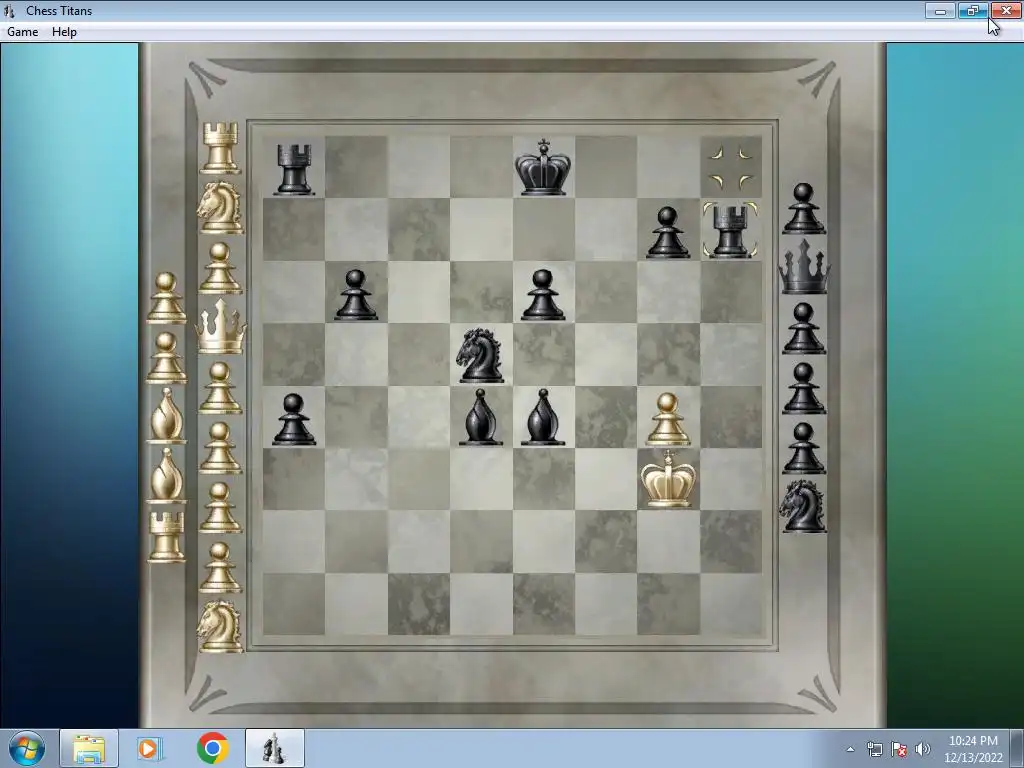Screen dimensions: 1024x768
Task: Select the black pawn on e6
Action: tap(543, 295)
